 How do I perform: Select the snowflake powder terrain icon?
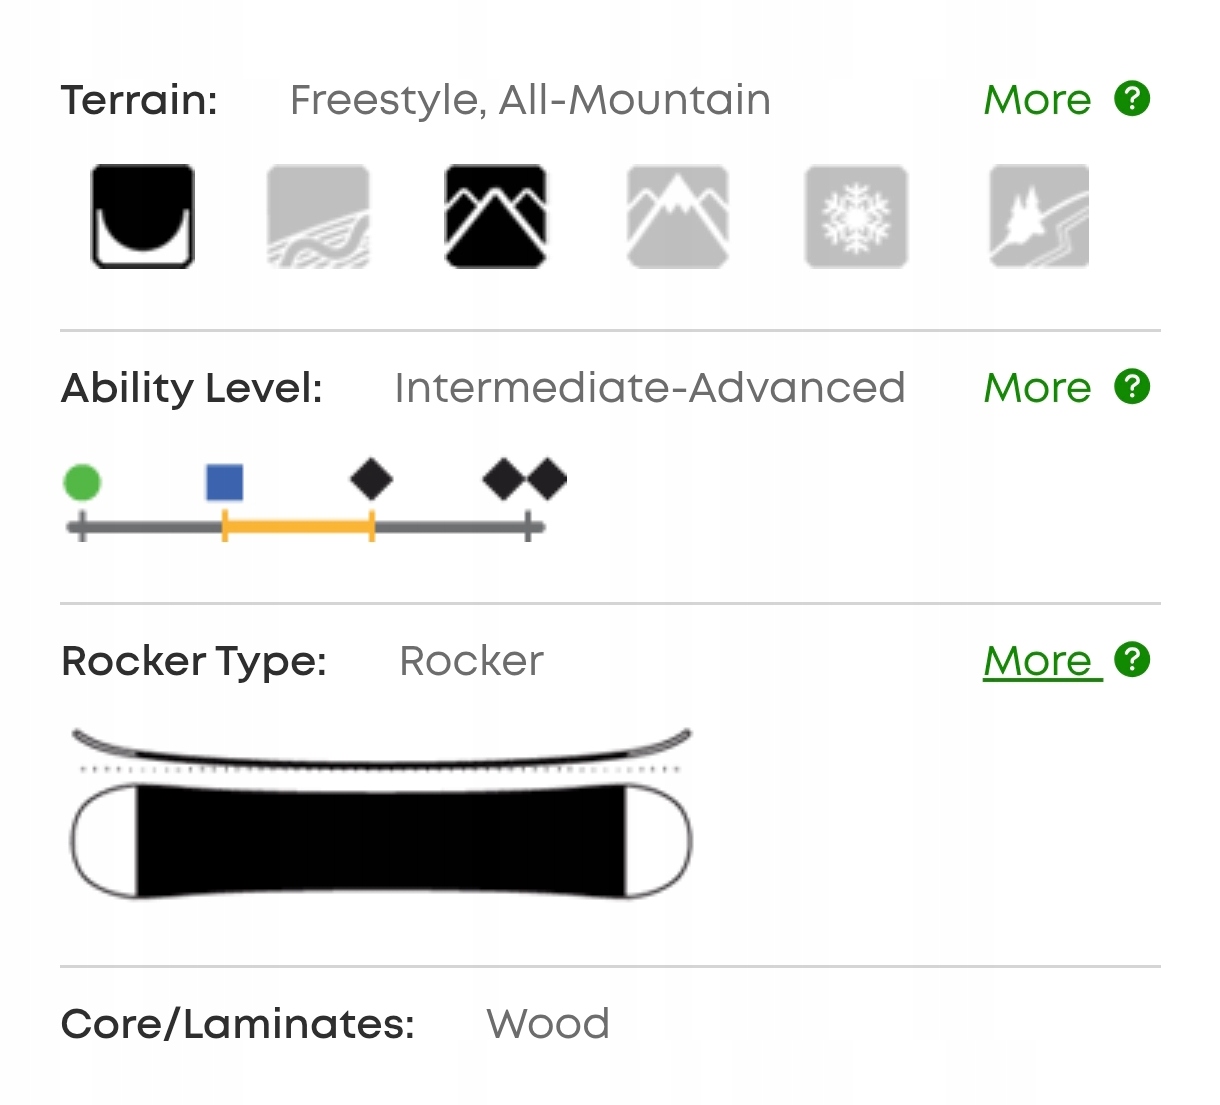(856, 217)
